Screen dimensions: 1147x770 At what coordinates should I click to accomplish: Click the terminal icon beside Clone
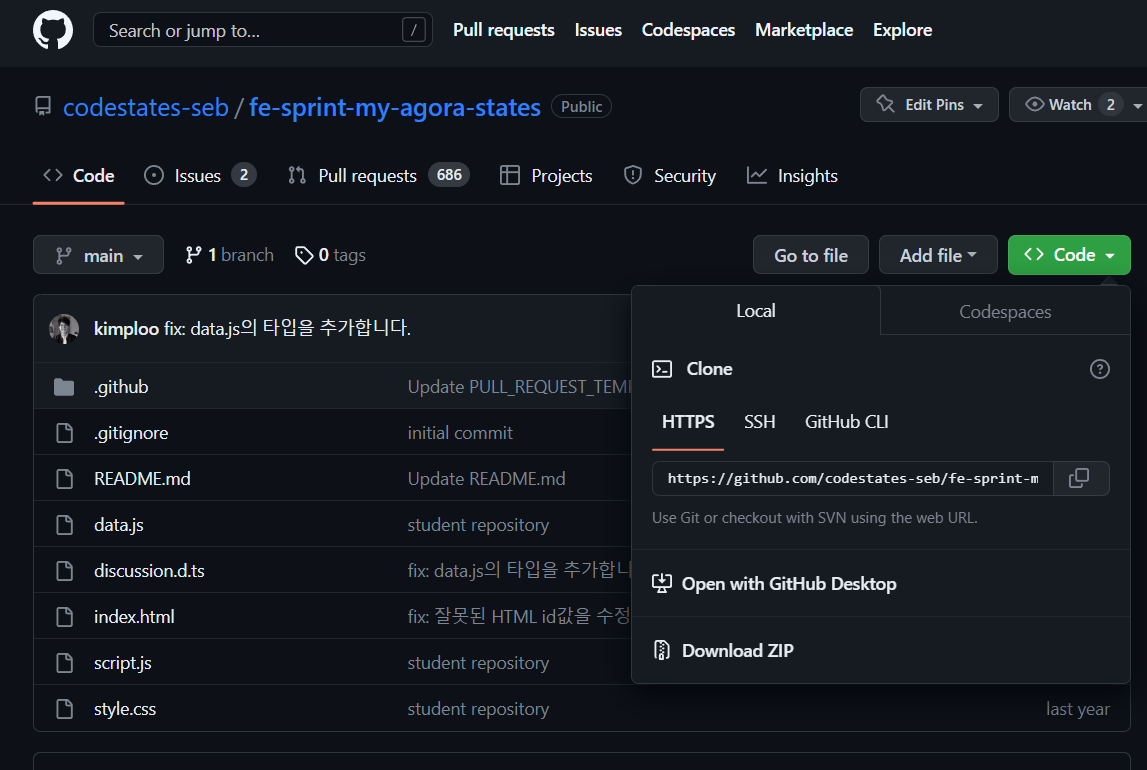(x=662, y=369)
